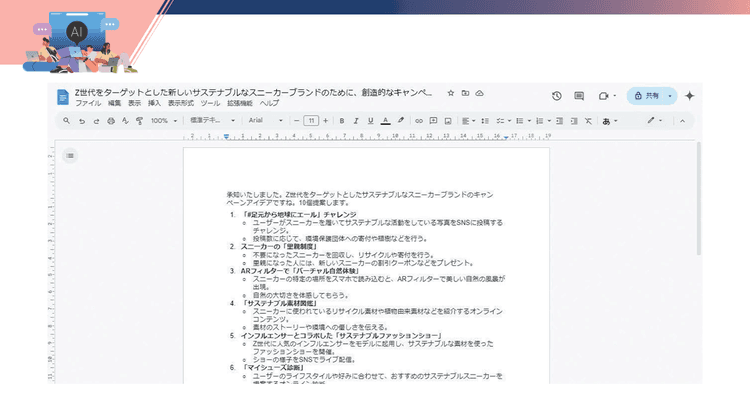Collapse the menus with the chevron
The width and height of the screenshot is (750, 394).
click(x=683, y=121)
